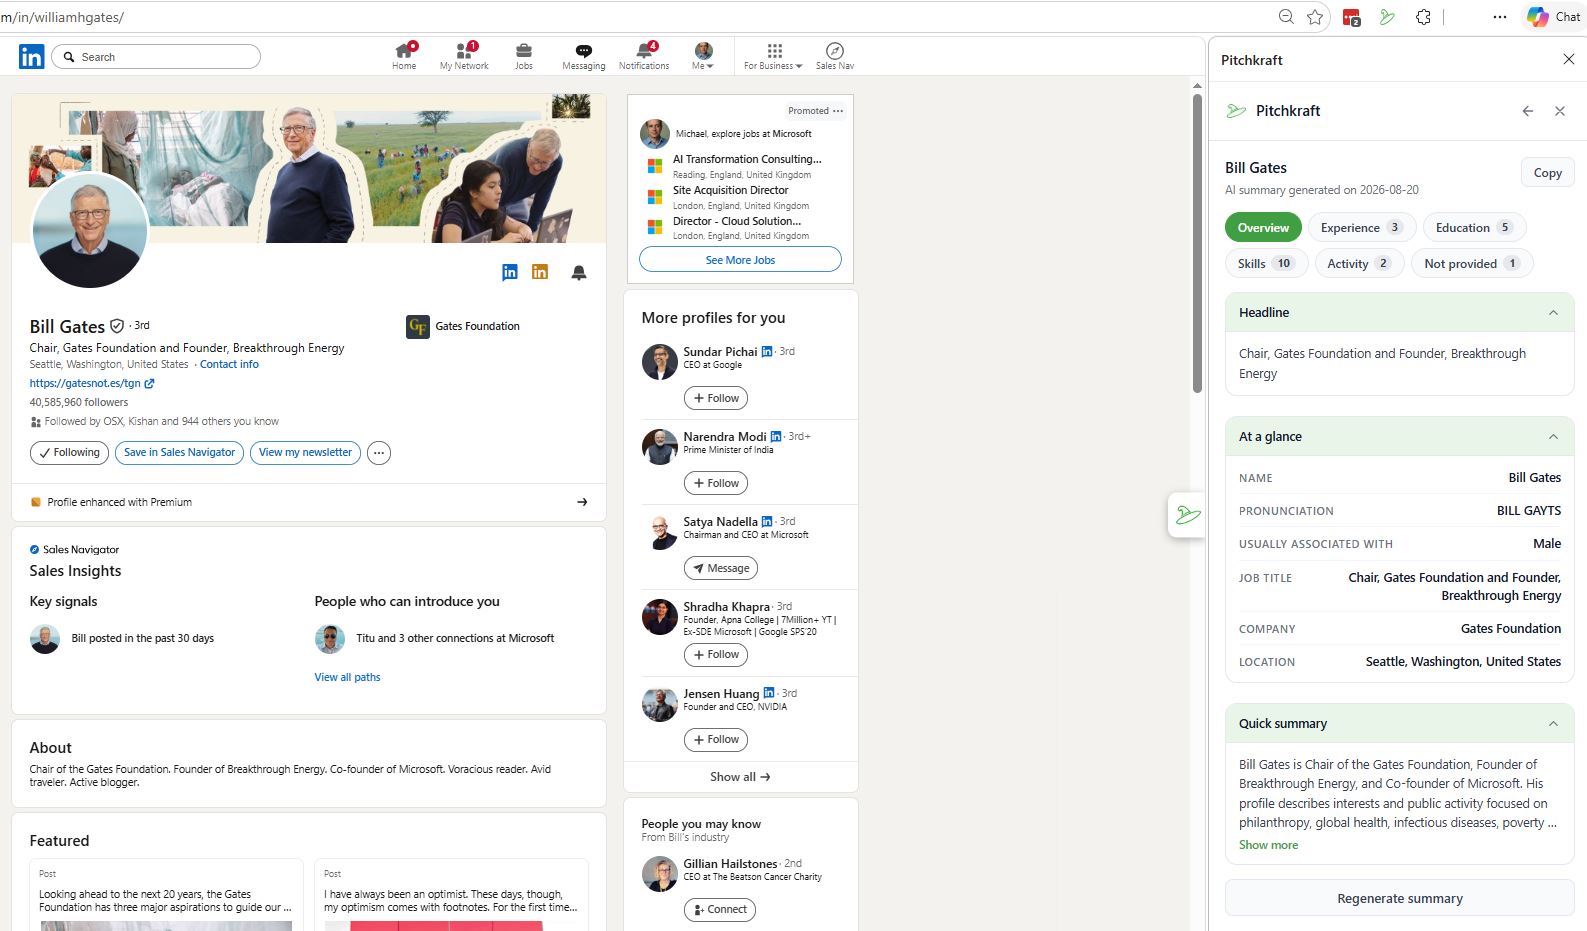The width and height of the screenshot is (1587, 931).
Task: Collapse the Headline section
Action: [x=1553, y=313]
